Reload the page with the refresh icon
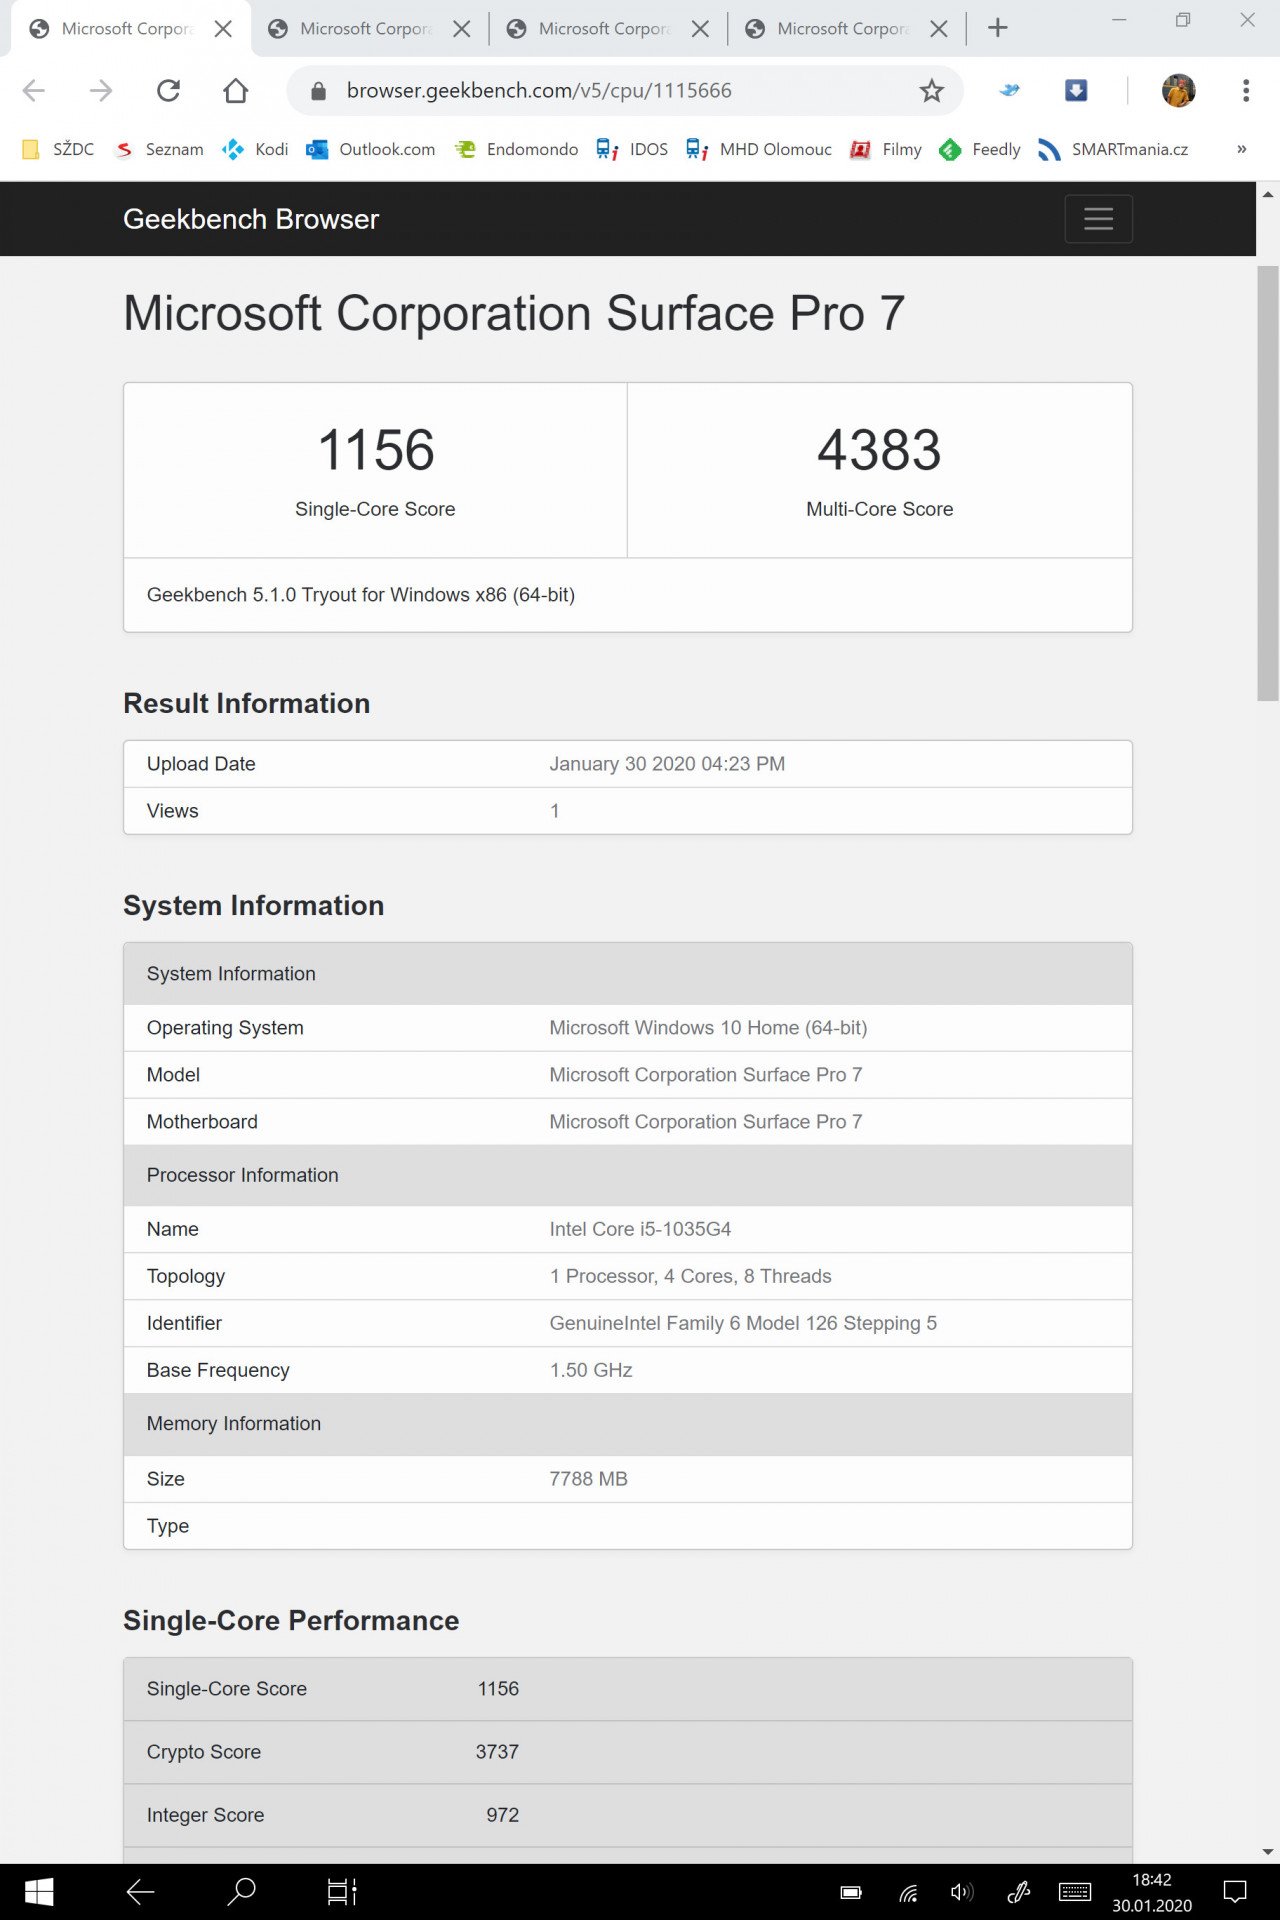Viewport: 1280px width, 1920px height. pos(168,91)
